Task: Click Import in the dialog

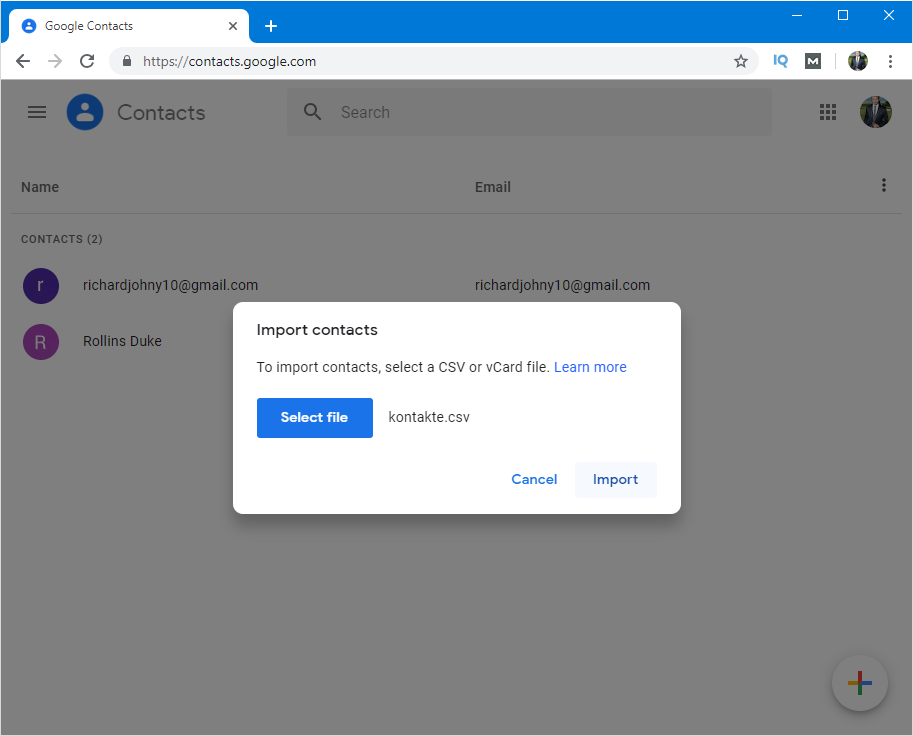Action: pyautogui.click(x=615, y=480)
